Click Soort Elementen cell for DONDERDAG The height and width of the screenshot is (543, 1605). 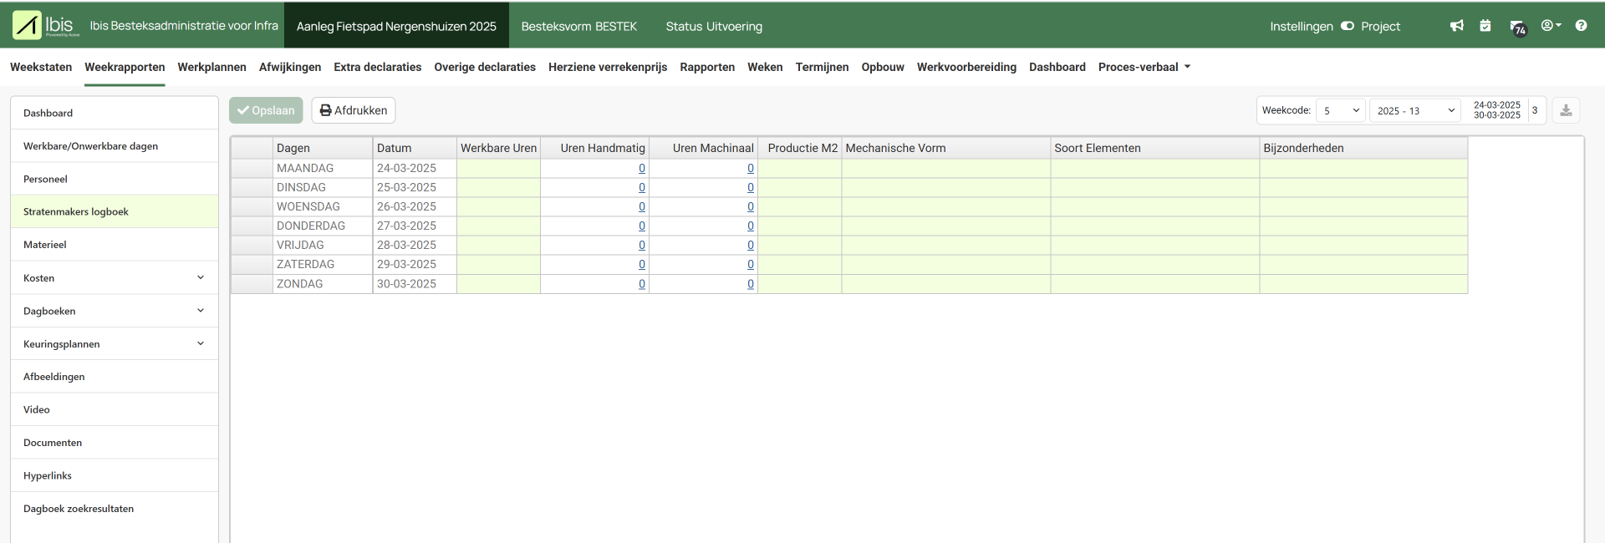1155,226
